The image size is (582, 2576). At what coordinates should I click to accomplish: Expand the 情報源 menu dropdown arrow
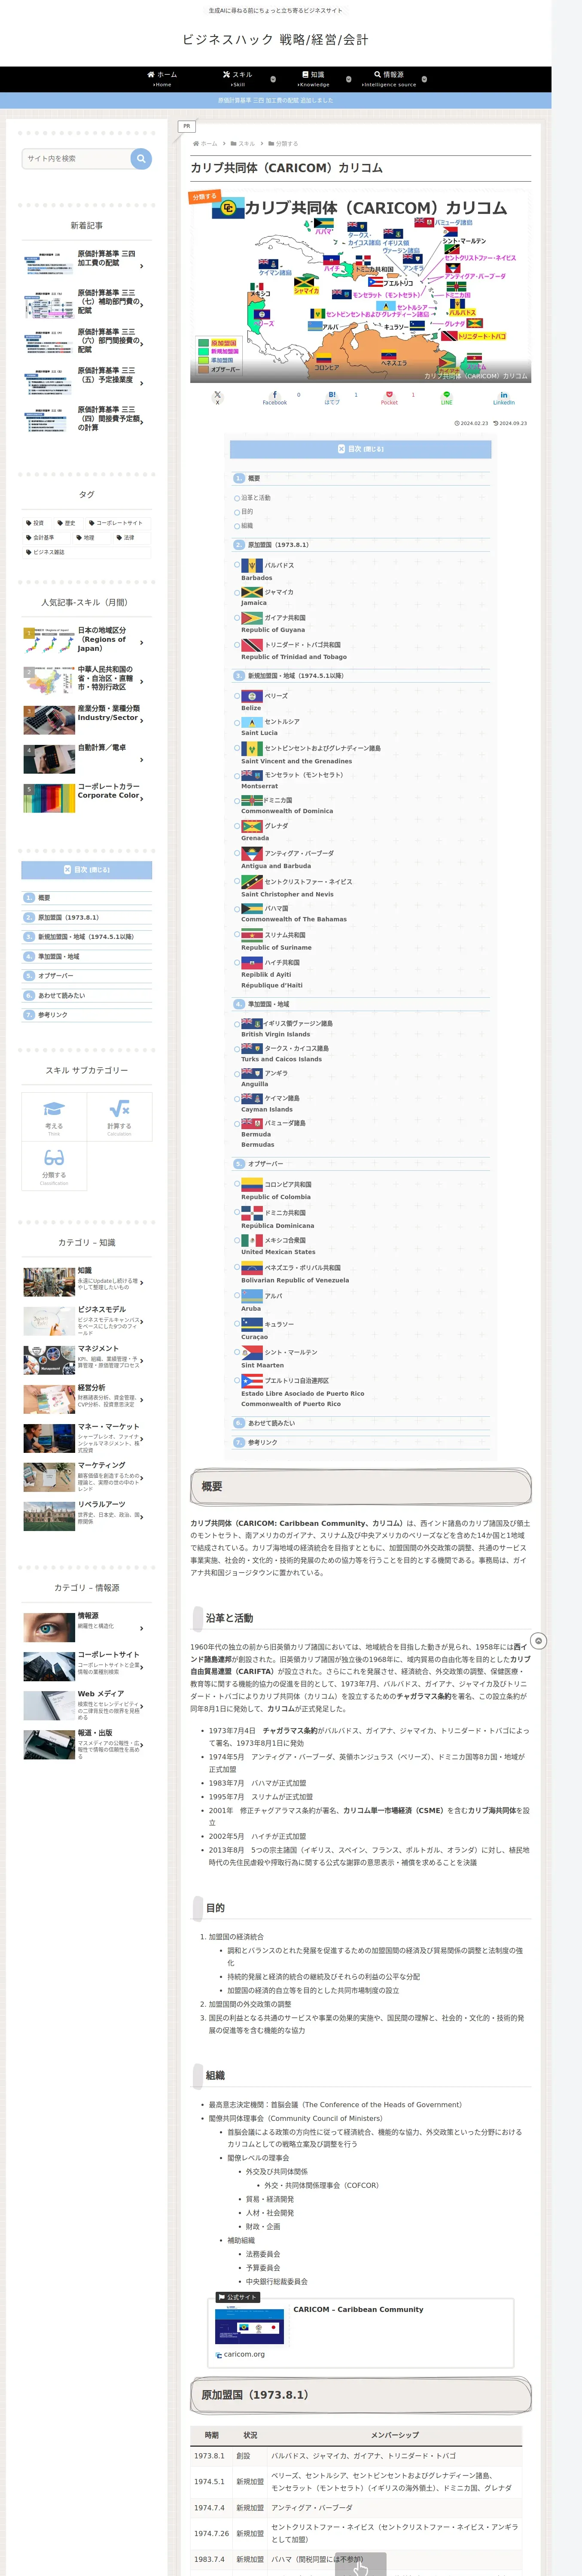coord(424,79)
